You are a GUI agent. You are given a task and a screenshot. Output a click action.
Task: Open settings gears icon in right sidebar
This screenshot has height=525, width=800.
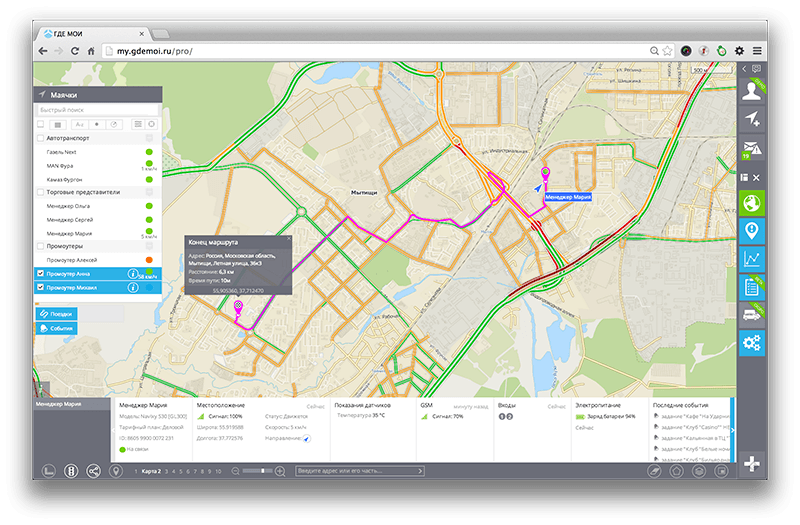point(752,343)
